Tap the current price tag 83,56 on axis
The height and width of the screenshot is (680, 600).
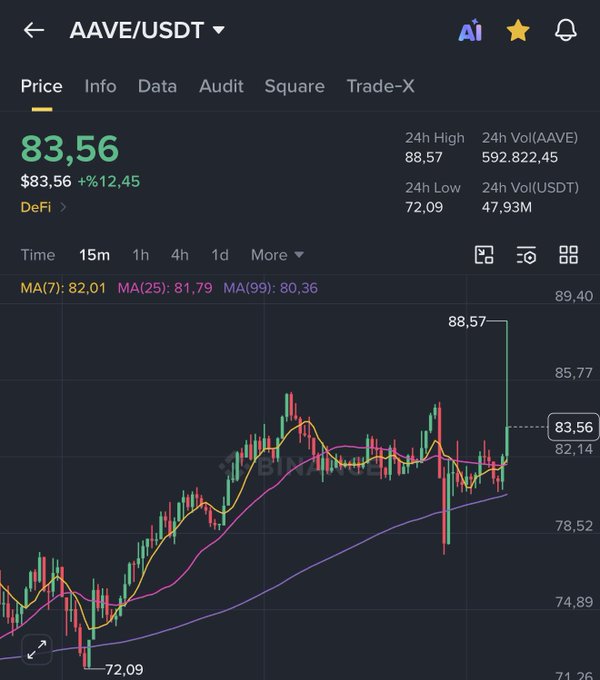(x=574, y=427)
